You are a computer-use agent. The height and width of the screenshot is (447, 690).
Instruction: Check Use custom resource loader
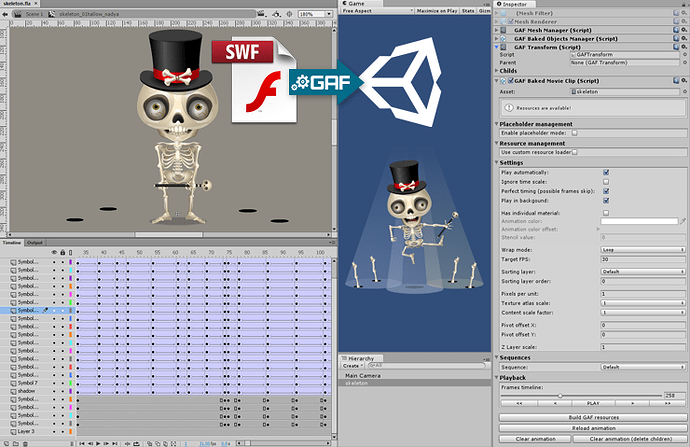pos(575,152)
